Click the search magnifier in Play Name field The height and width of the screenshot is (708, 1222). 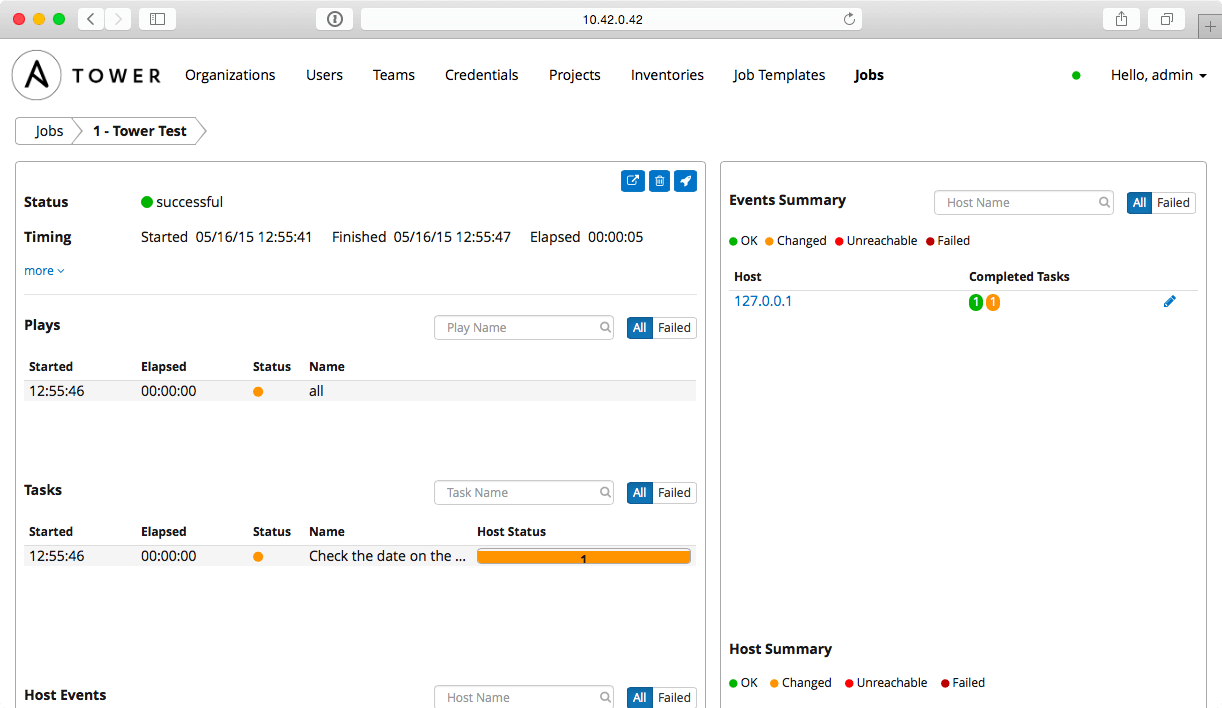coord(605,327)
